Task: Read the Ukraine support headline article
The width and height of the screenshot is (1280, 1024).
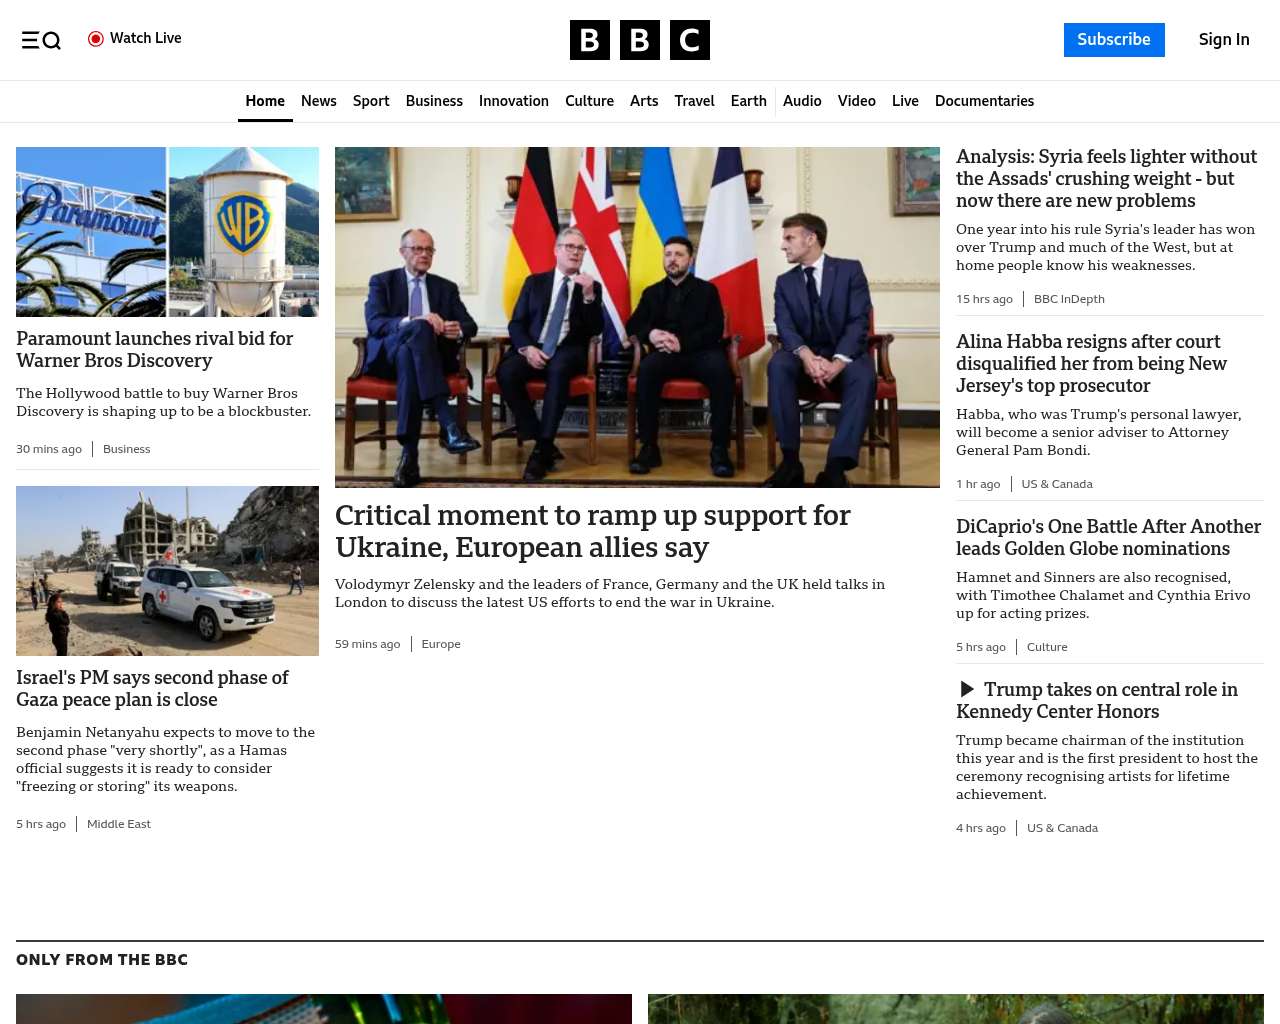Action: coord(592,531)
